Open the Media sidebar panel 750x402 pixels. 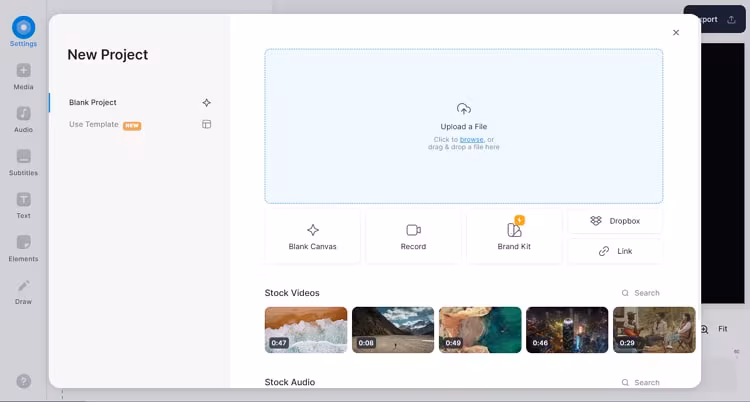(23, 77)
